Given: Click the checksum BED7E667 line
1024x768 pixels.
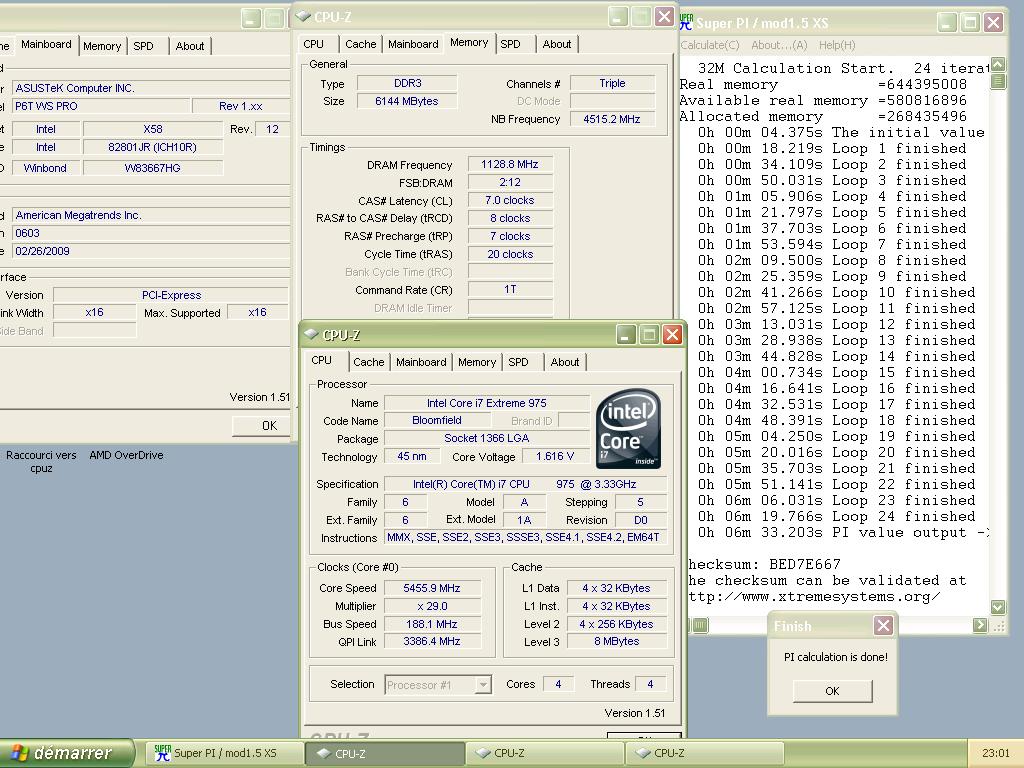Looking at the screenshot, I should point(765,564).
